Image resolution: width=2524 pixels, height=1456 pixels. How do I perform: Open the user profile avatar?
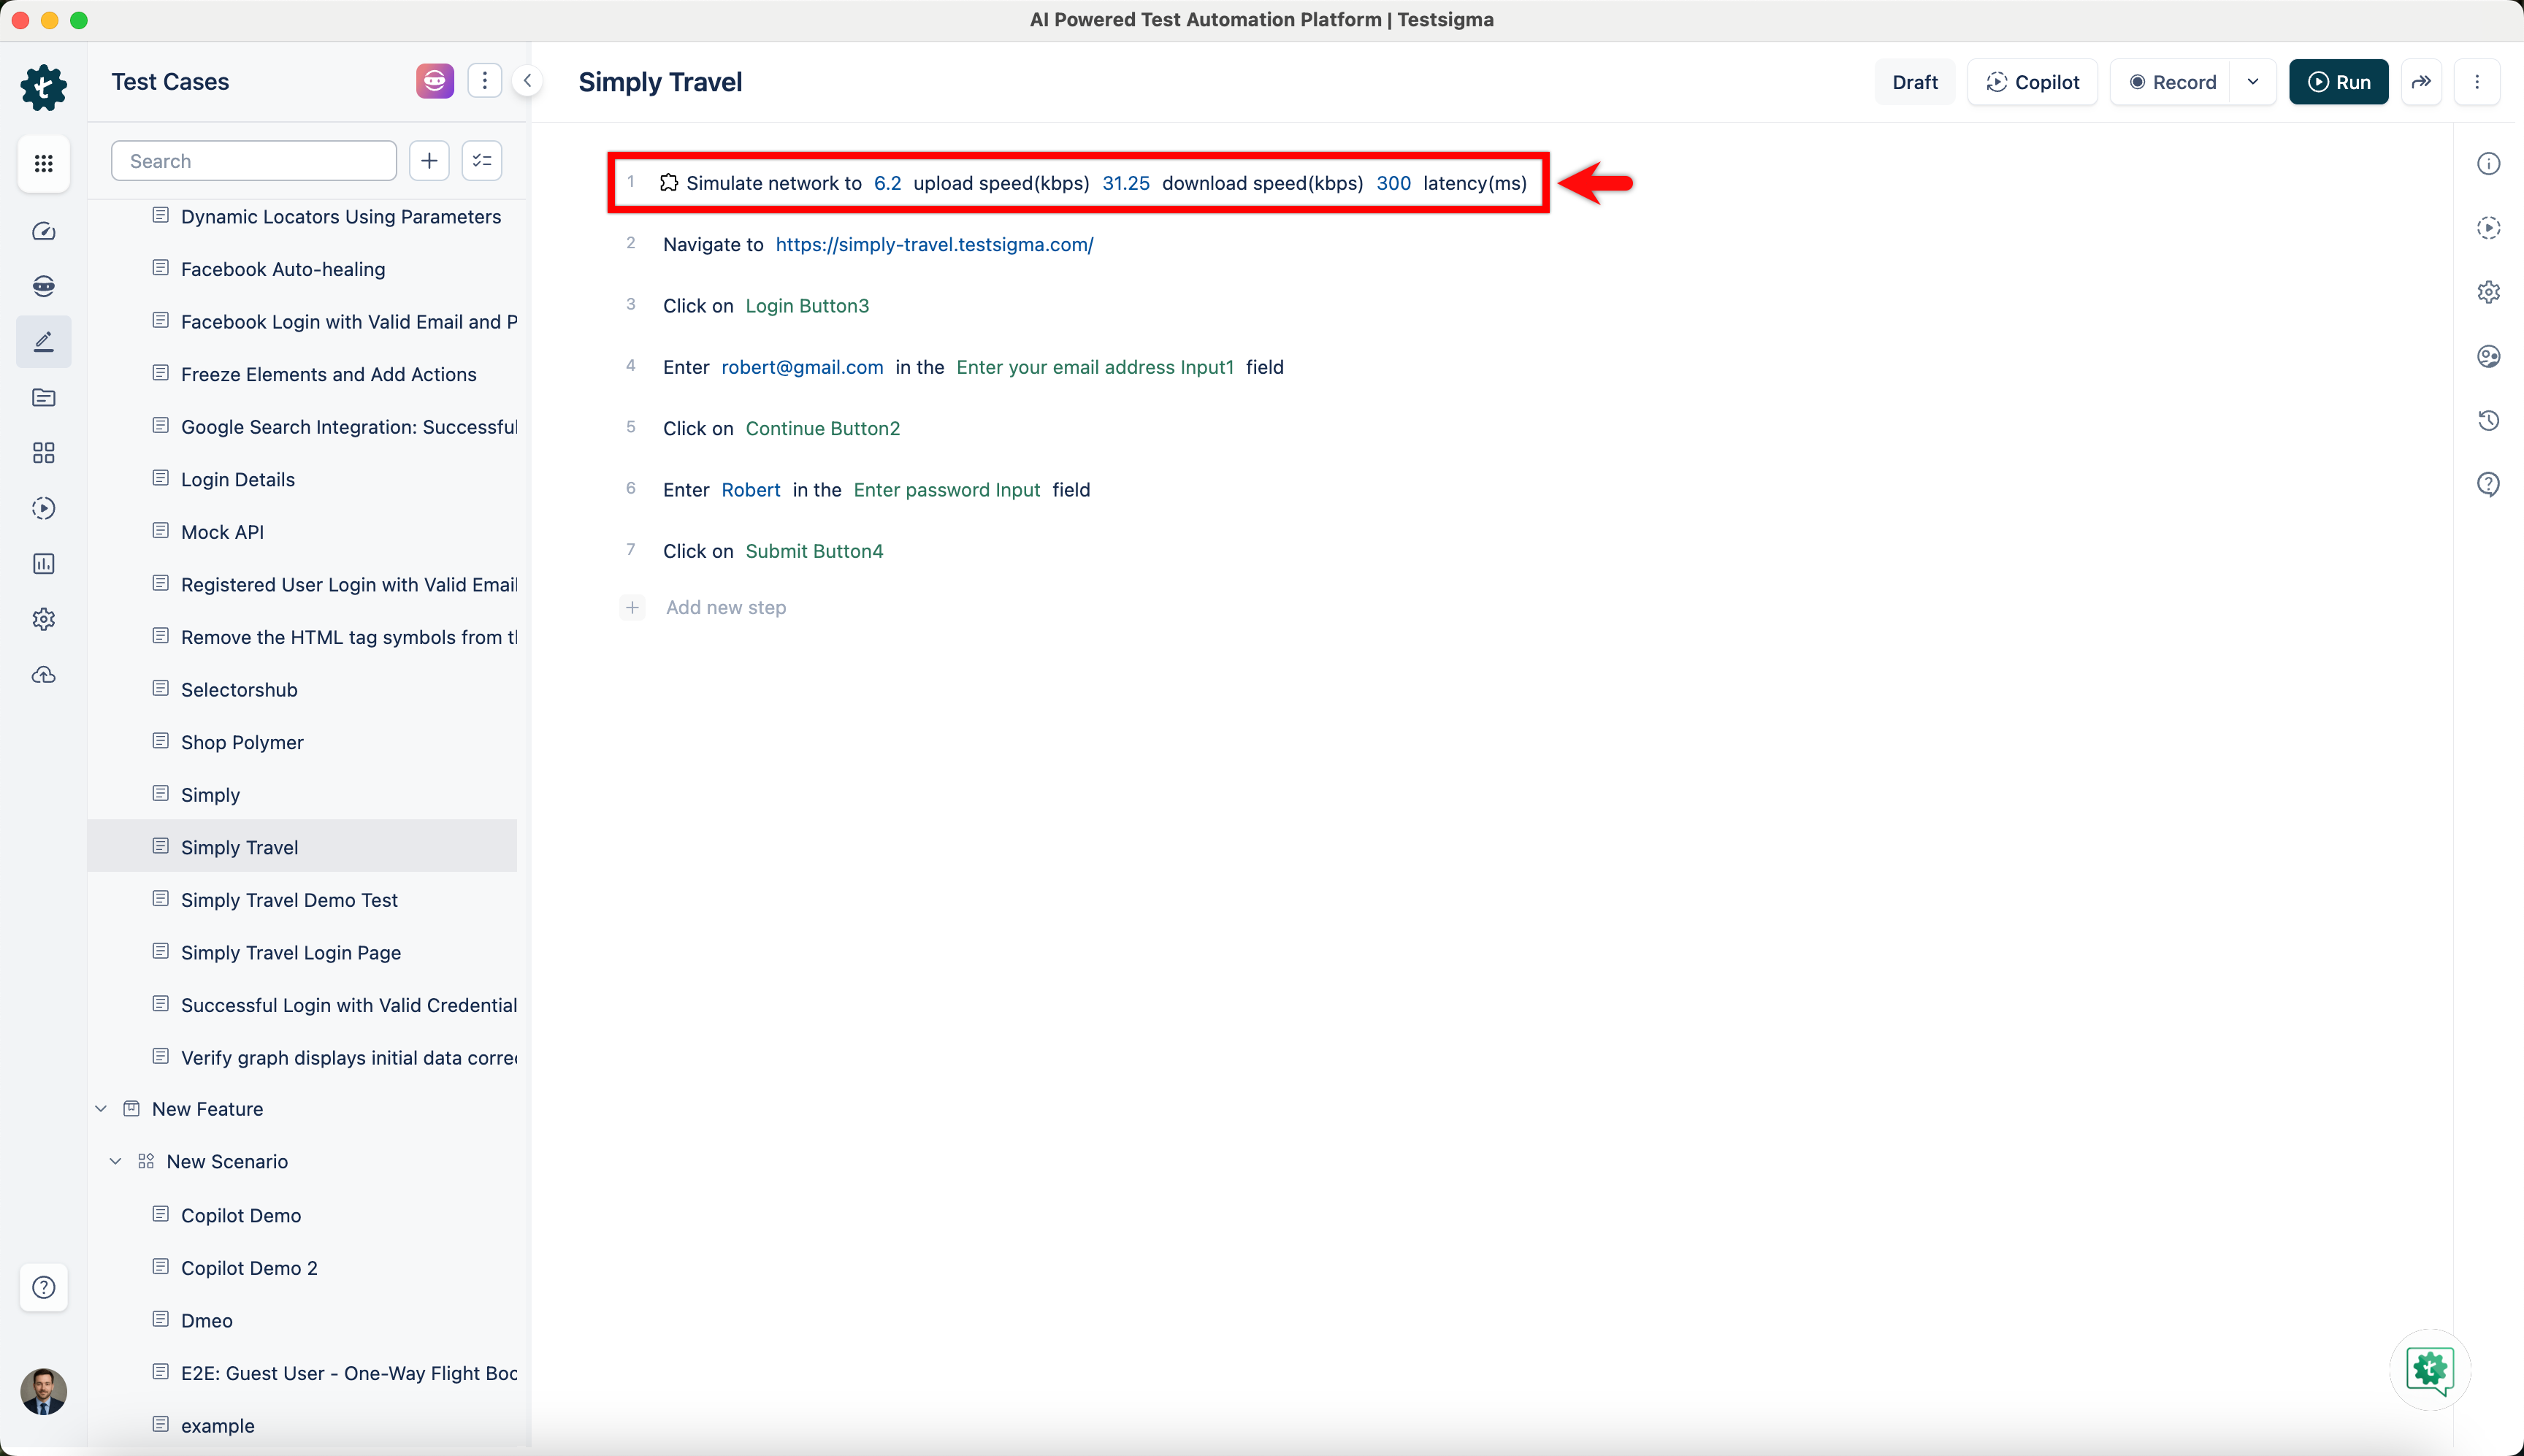(x=44, y=1391)
